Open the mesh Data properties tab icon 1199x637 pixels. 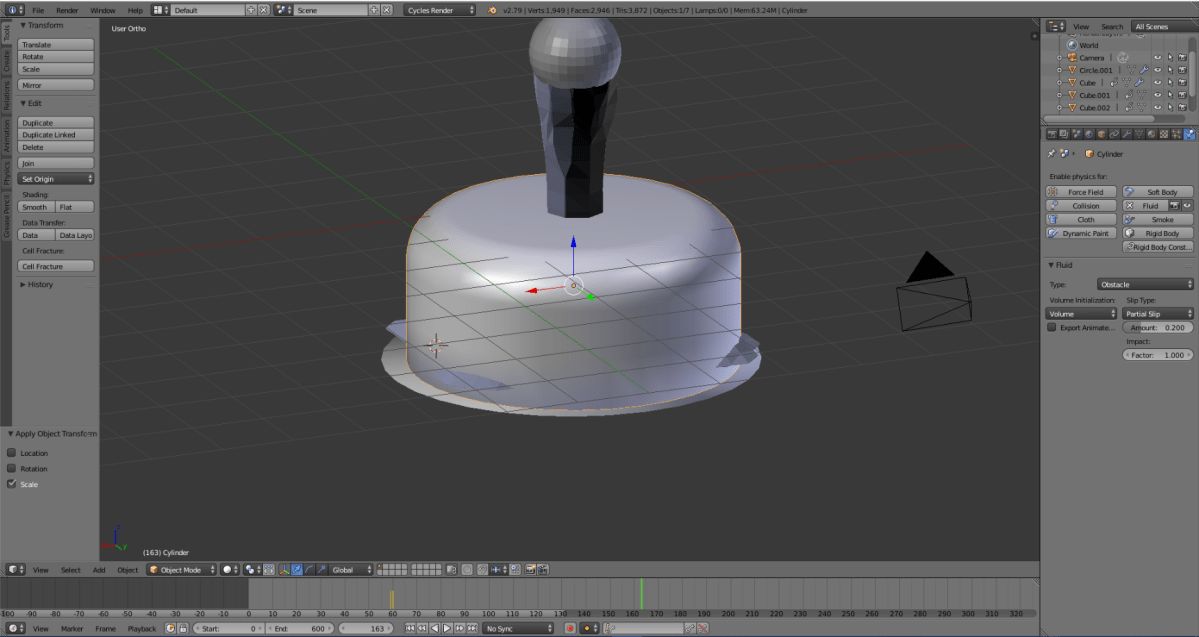(x=1139, y=134)
